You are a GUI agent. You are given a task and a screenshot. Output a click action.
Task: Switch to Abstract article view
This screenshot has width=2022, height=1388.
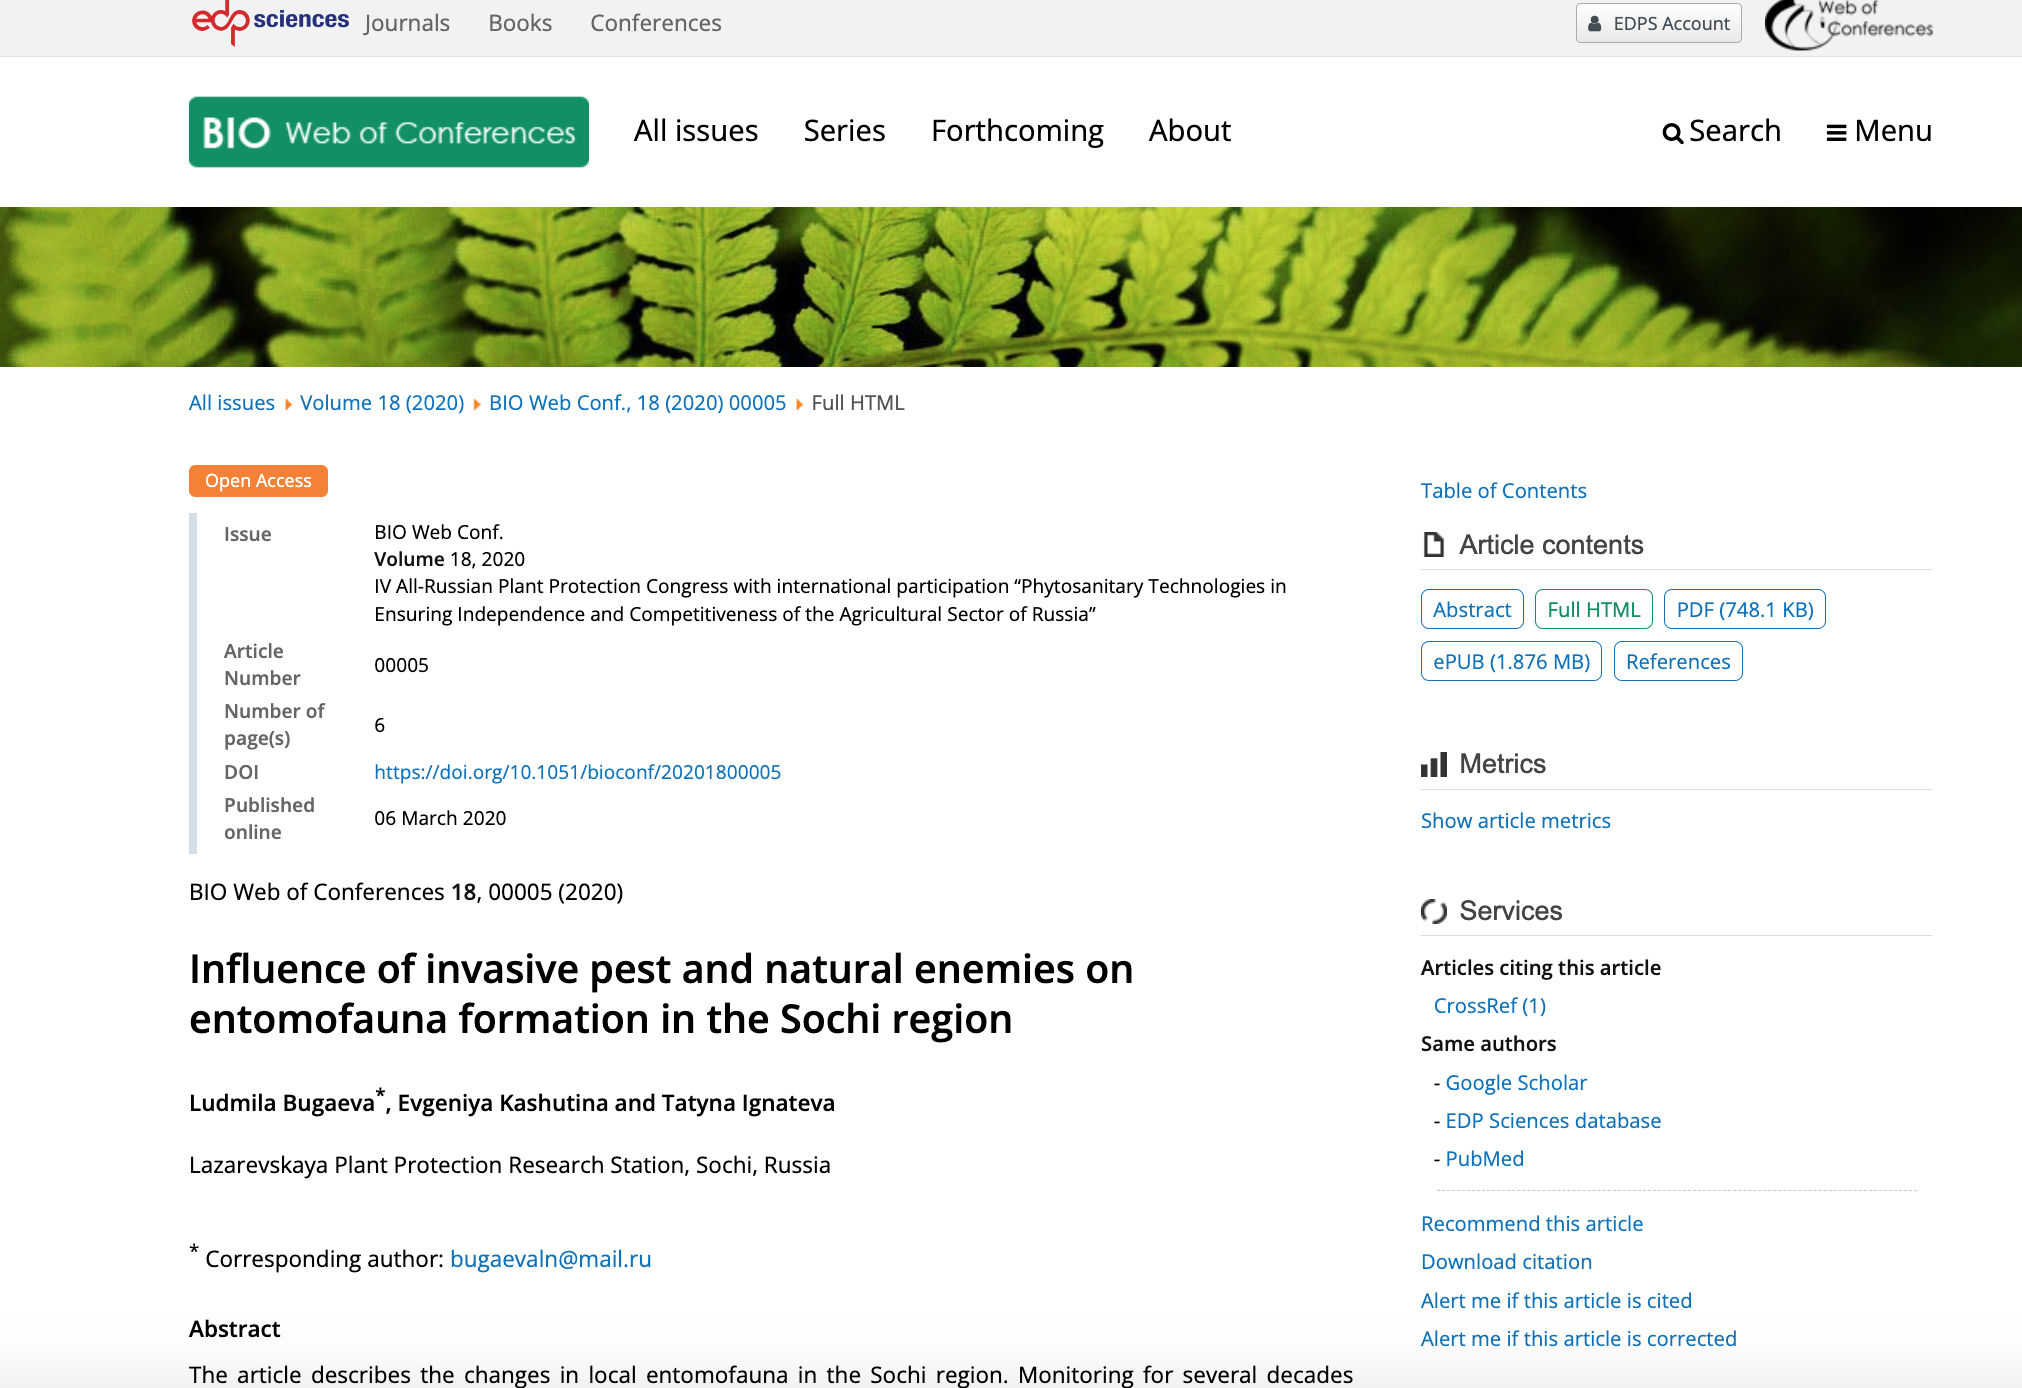1471,609
